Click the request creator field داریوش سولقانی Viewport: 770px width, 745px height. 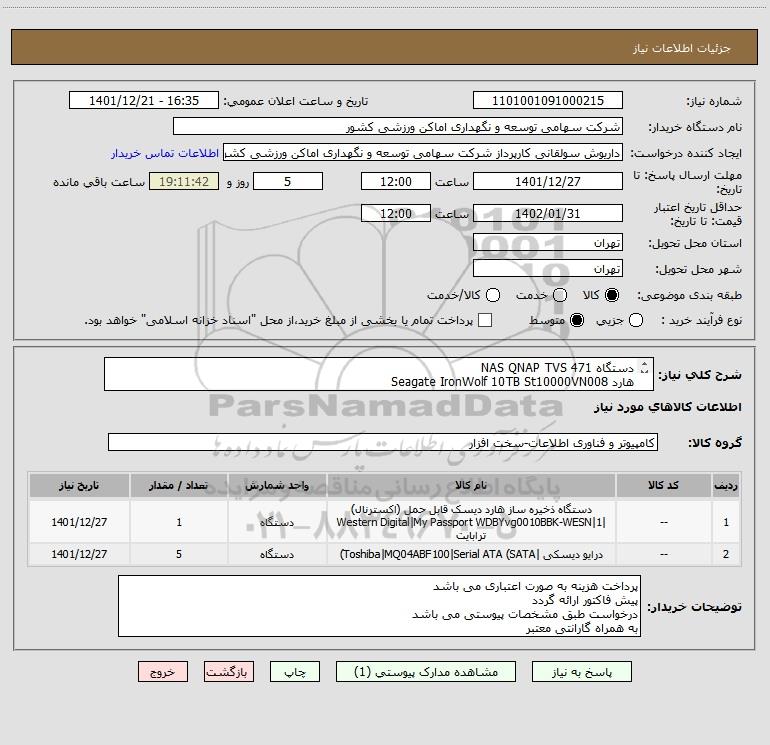[x=423, y=153]
